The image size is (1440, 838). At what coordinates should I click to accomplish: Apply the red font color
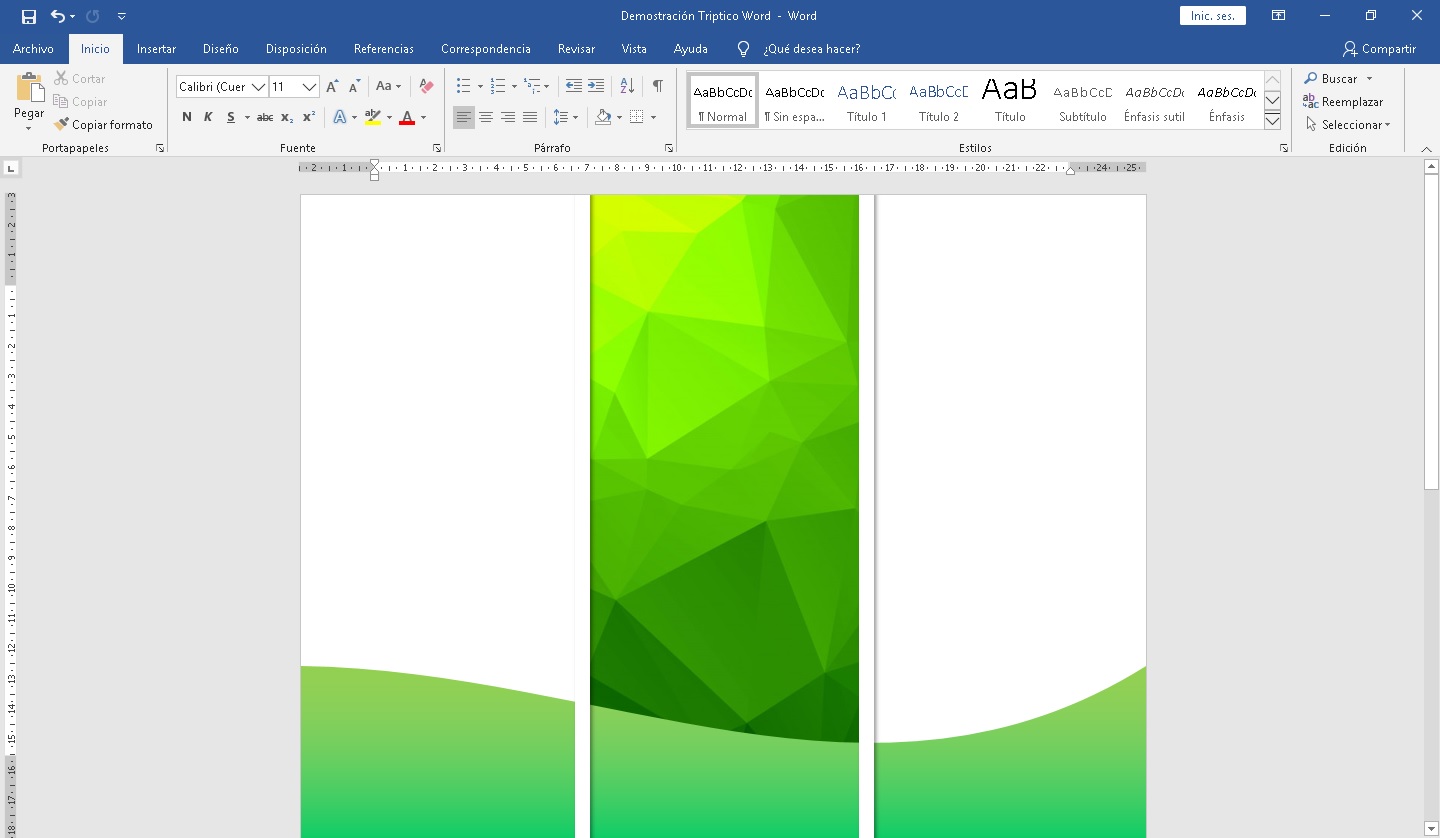coord(407,117)
